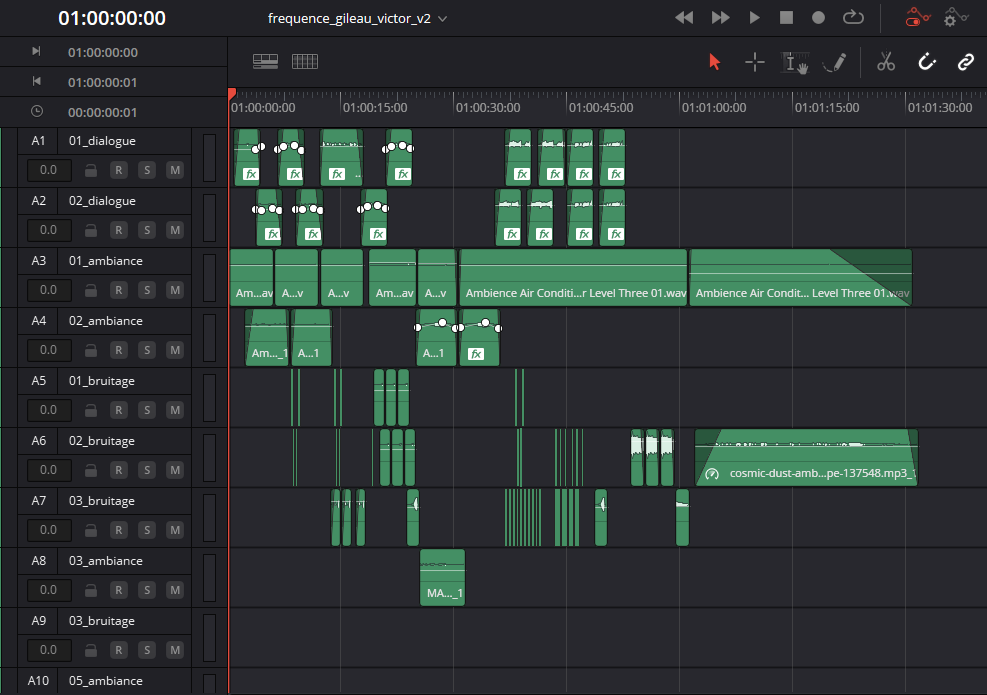Mute track A6 02_bruitage

175,470
